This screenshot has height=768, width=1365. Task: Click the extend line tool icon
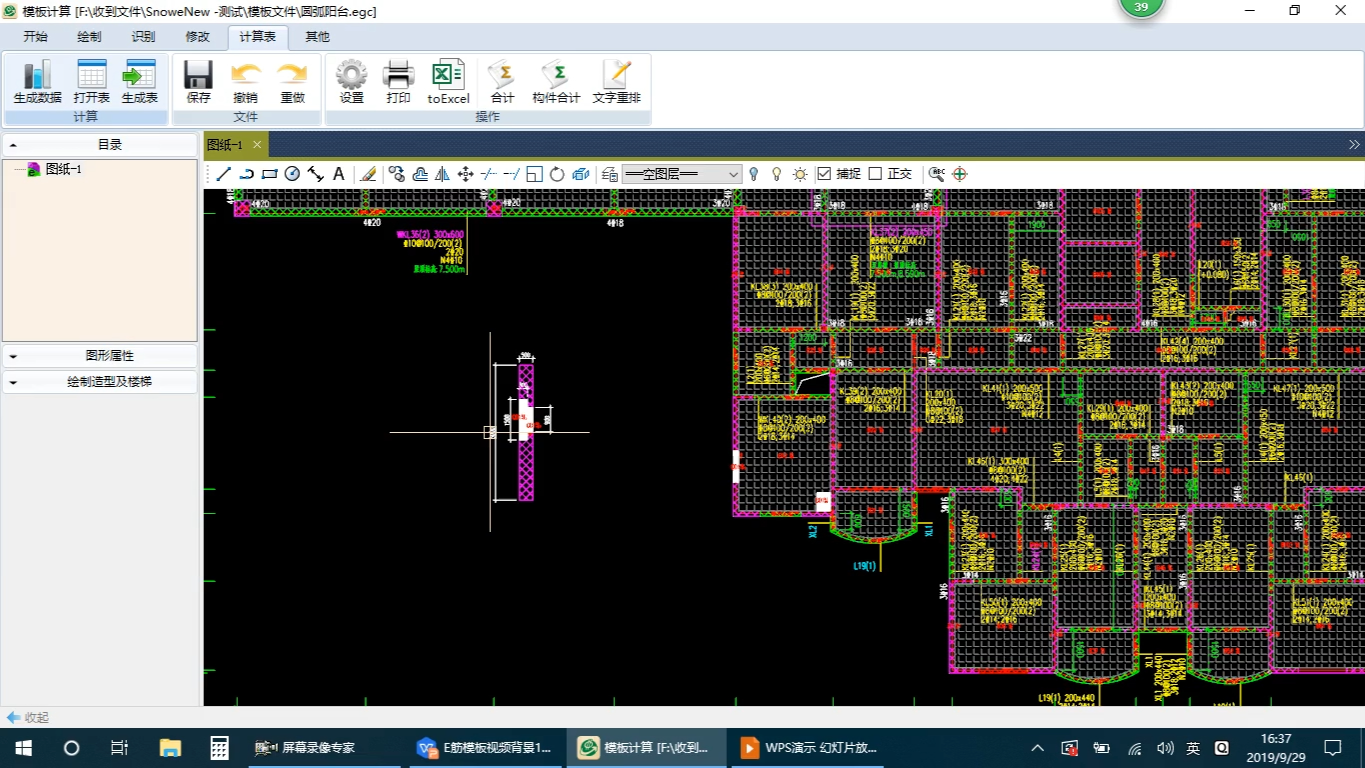pos(511,174)
